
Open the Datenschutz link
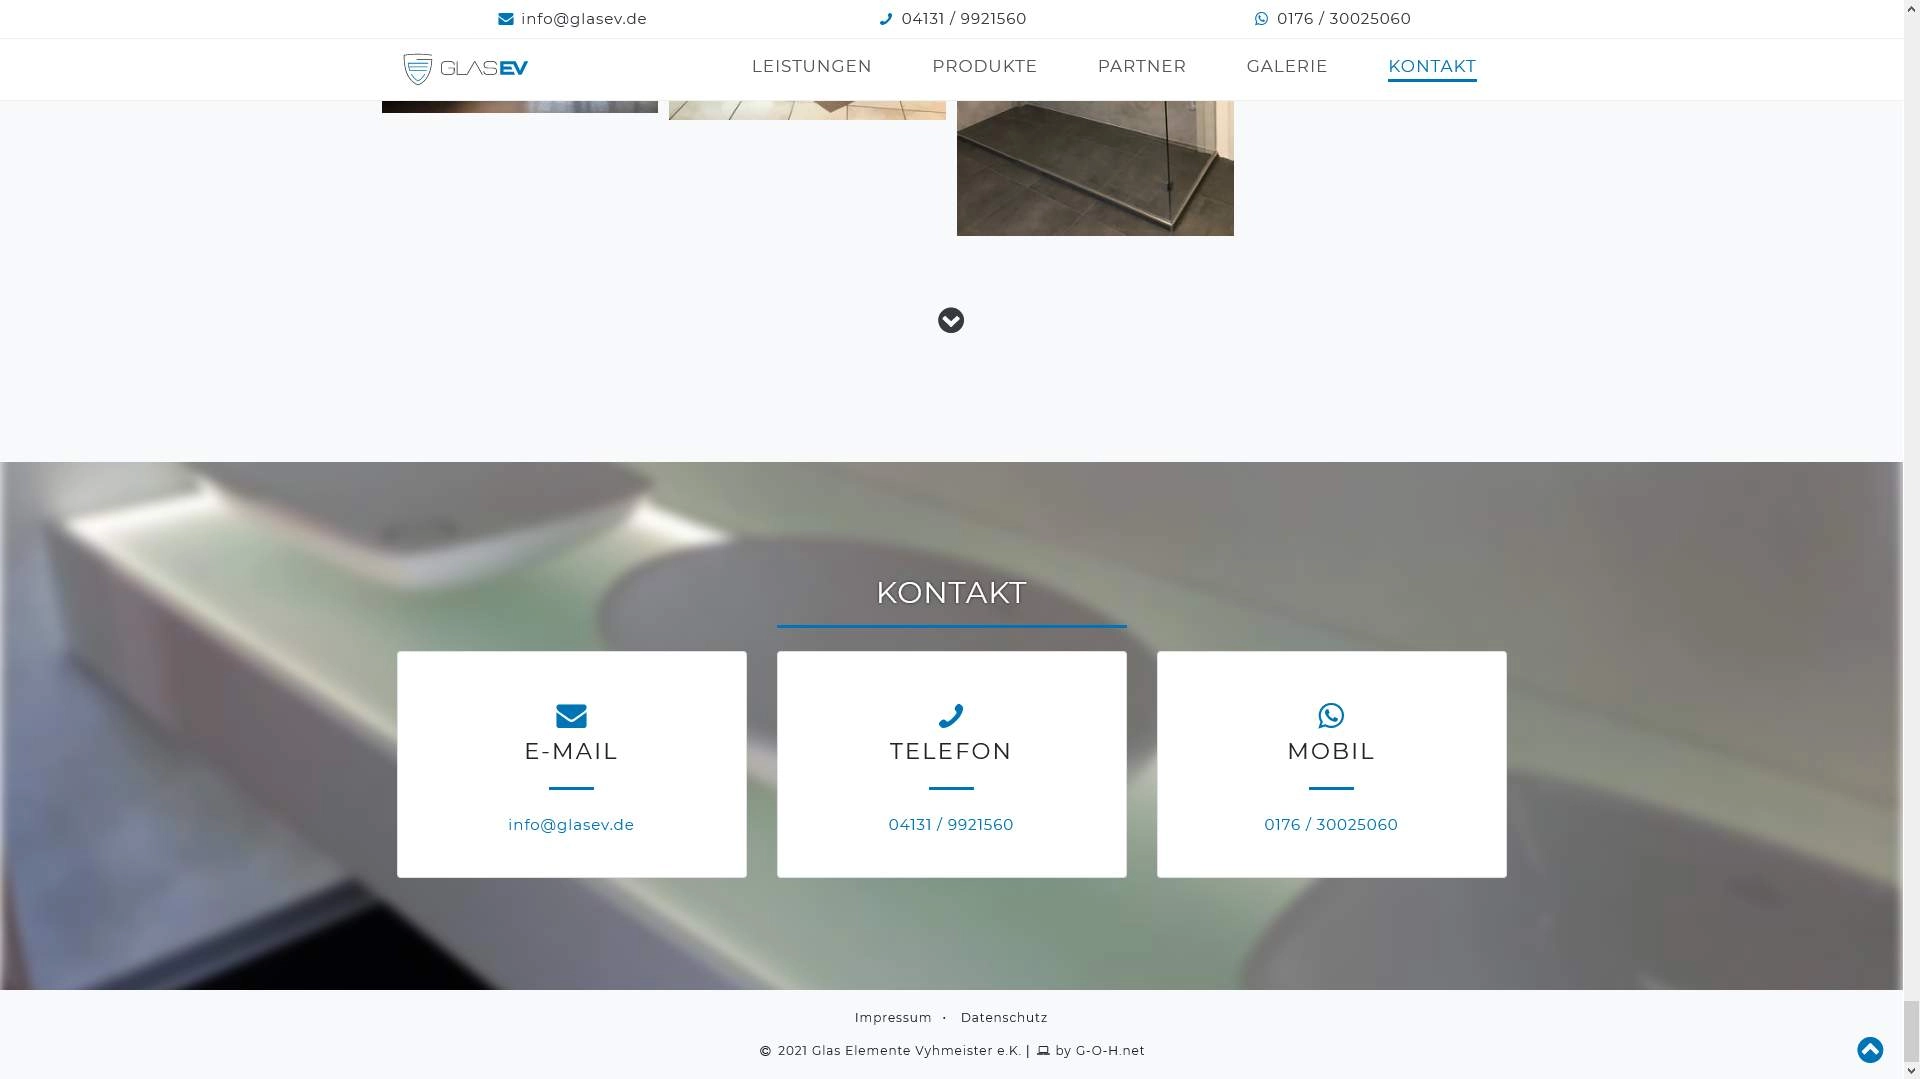[1004, 1018]
